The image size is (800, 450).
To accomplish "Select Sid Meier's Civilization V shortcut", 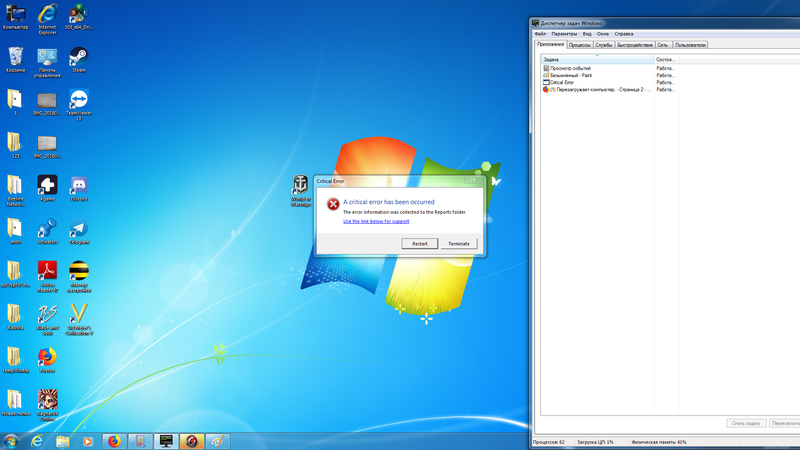I will pyautogui.click(x=79, y=320).
